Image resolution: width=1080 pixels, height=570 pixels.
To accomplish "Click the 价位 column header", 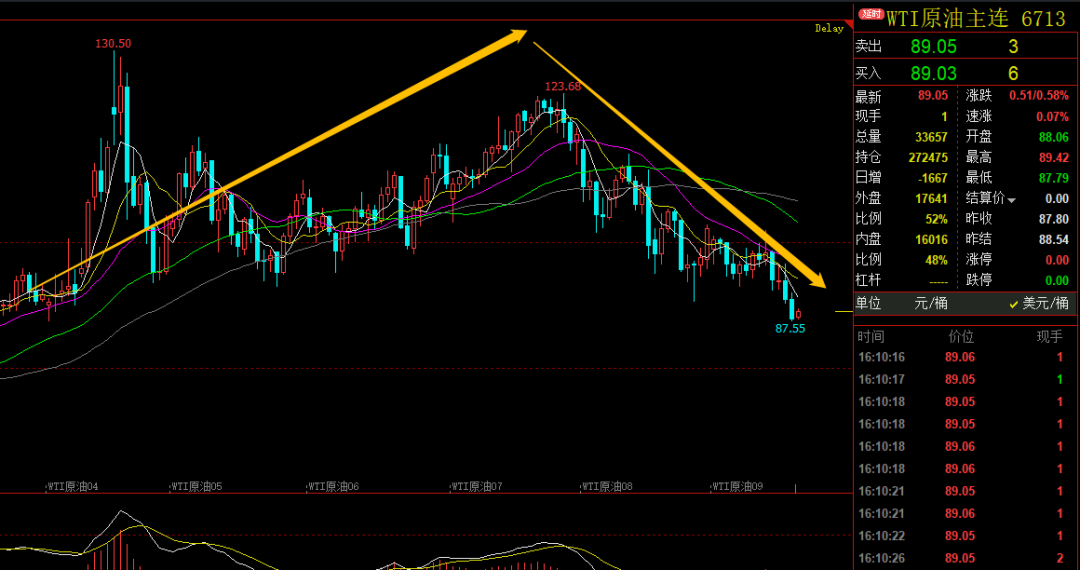I will tap(960, 336).
